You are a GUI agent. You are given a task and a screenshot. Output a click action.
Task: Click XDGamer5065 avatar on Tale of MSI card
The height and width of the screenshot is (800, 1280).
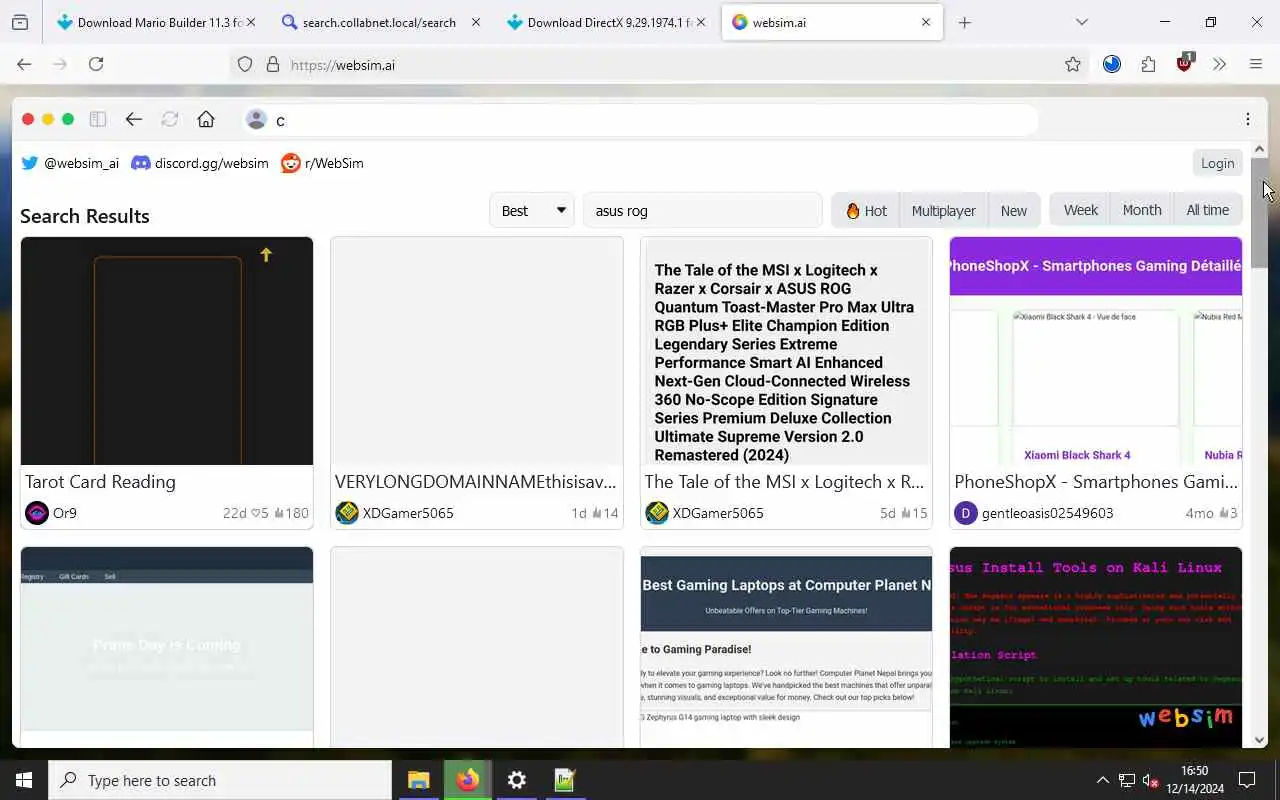(x=657, y=513)
